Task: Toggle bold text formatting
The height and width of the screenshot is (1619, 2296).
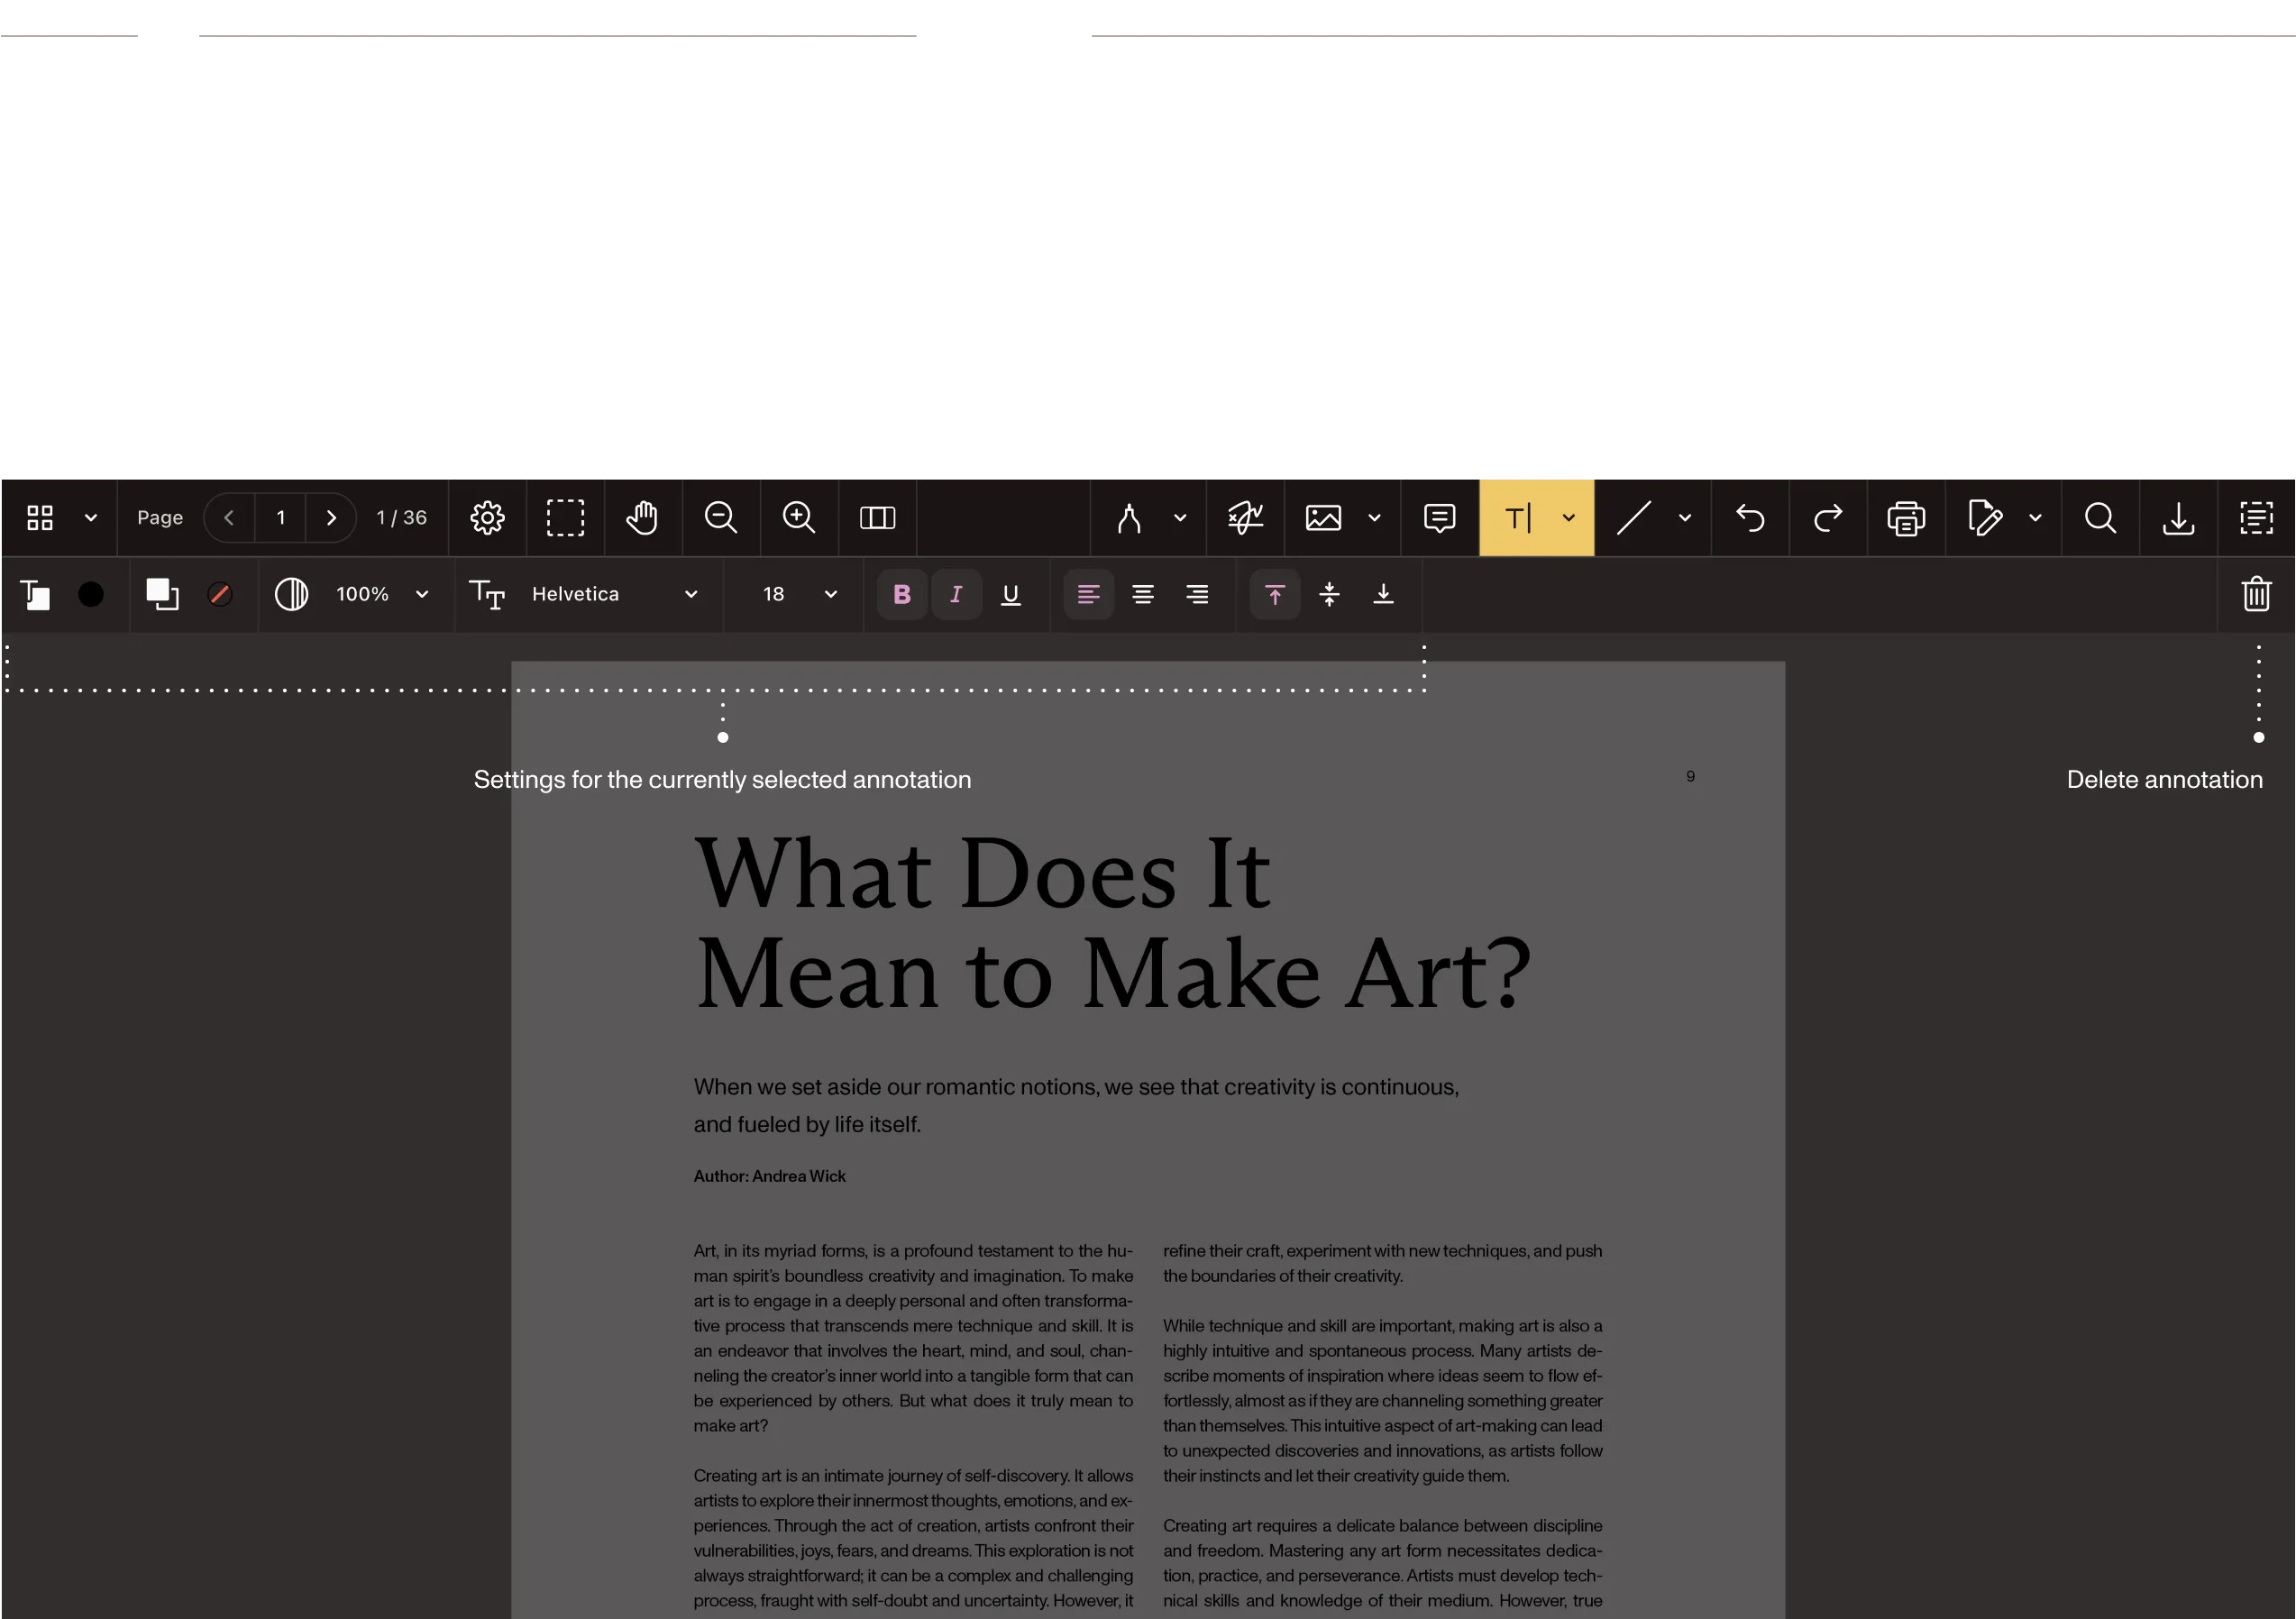Action: pyautogui.click(x=901, y=595)
